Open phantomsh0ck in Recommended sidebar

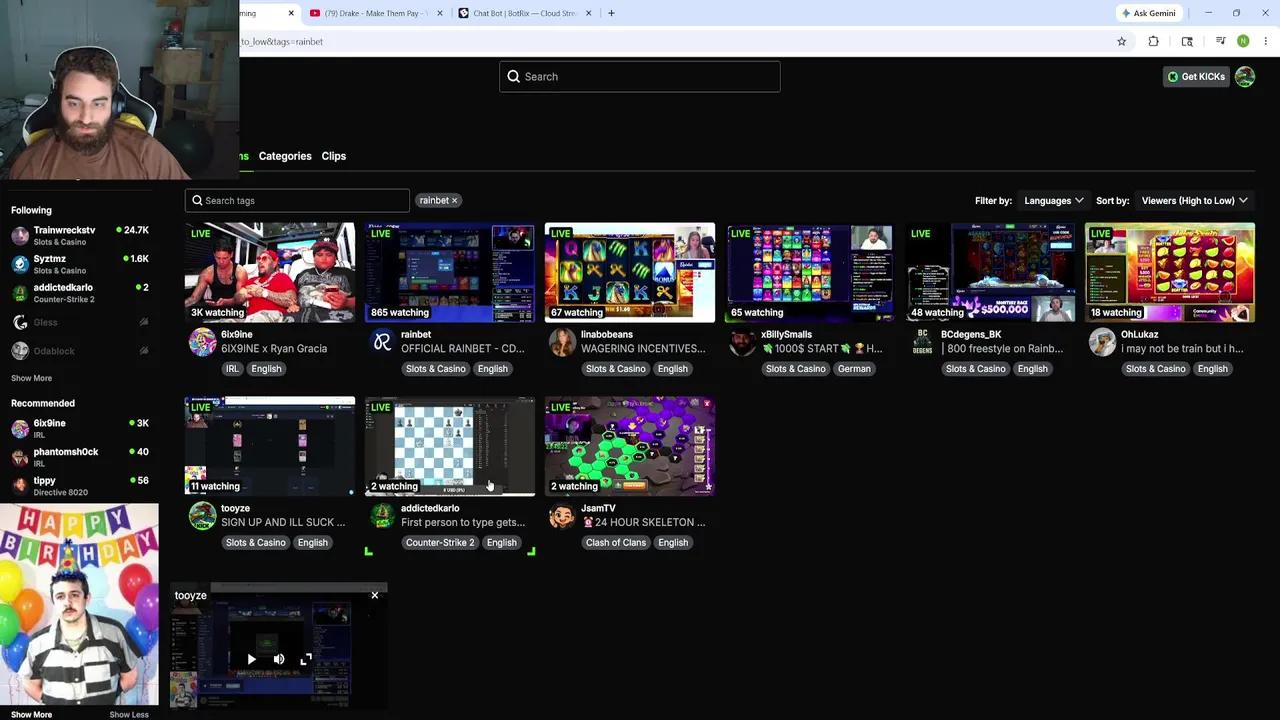click(80, 457)
